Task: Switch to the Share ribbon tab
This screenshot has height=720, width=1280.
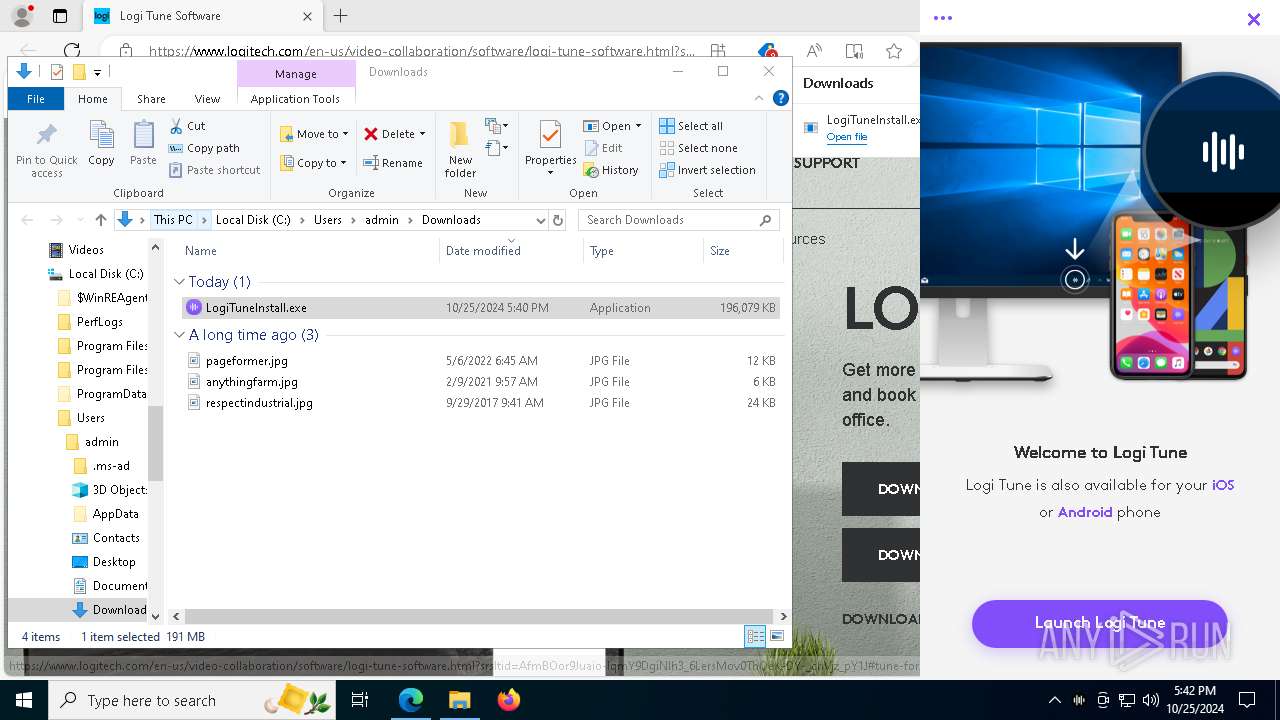Action: pyautogui.click(x=151, y=99)
